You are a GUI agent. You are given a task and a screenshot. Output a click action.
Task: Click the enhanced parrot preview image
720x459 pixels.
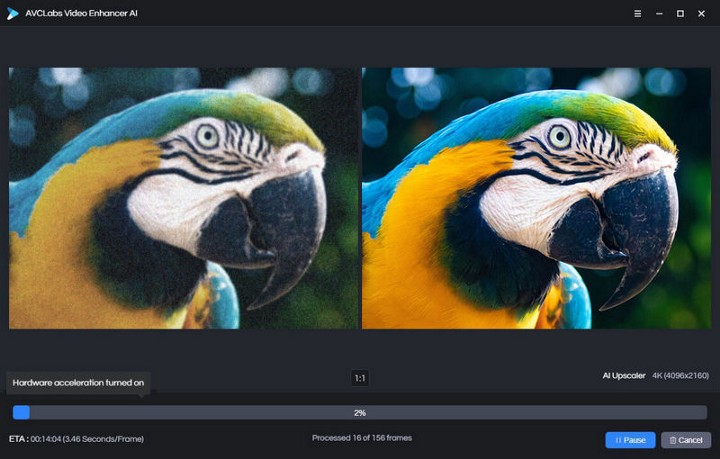pyautogui.click(x=536, y=198)
